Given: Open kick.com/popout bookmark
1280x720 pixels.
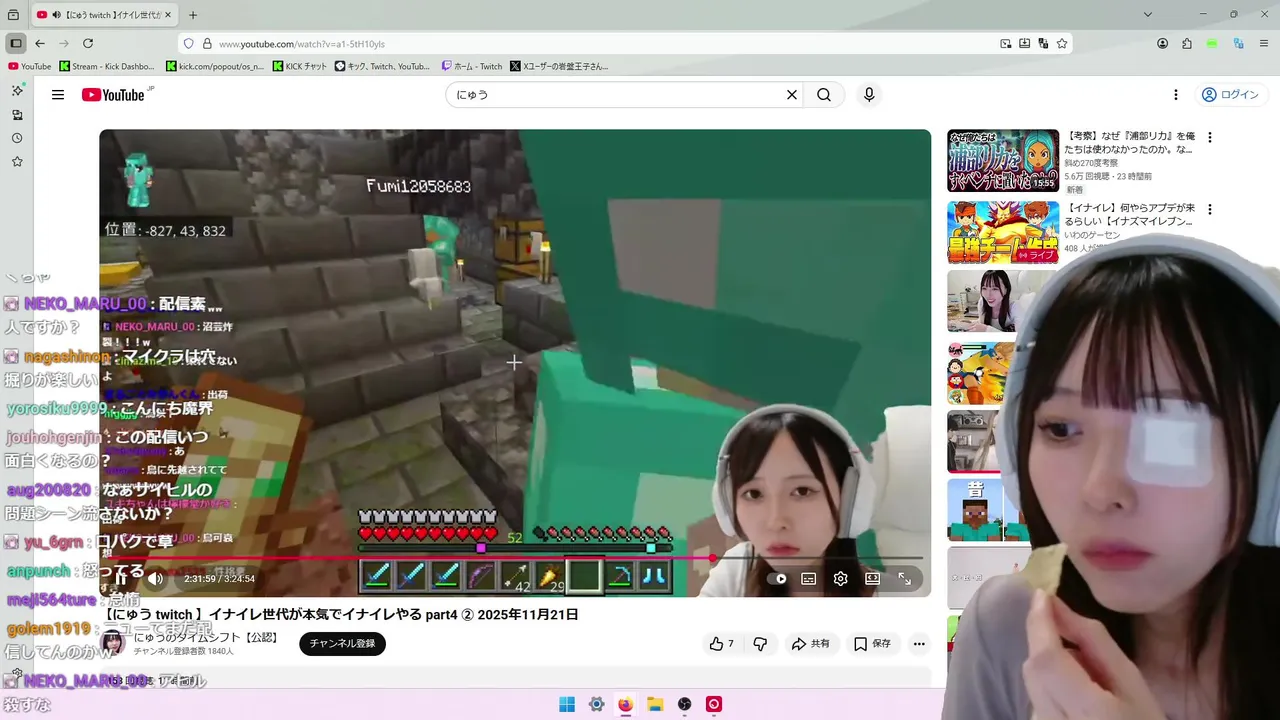Looking at the screenshot, I should (x=215, y=67).
